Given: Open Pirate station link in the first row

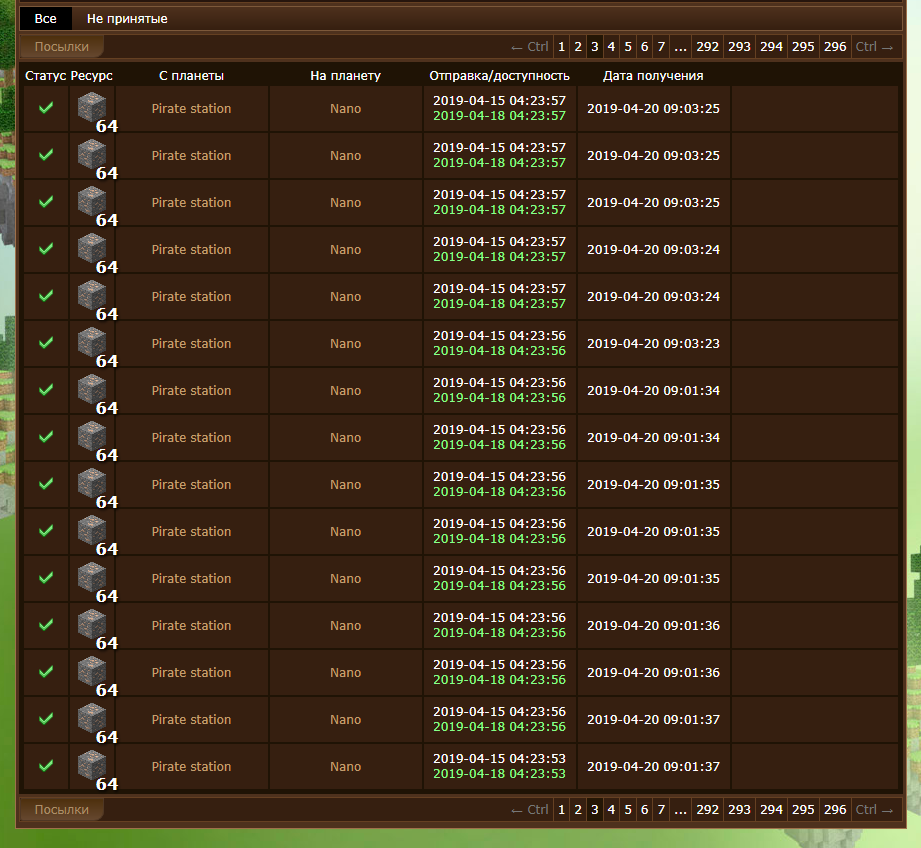Looking at the screenshot, I should [x=191, y=108].
